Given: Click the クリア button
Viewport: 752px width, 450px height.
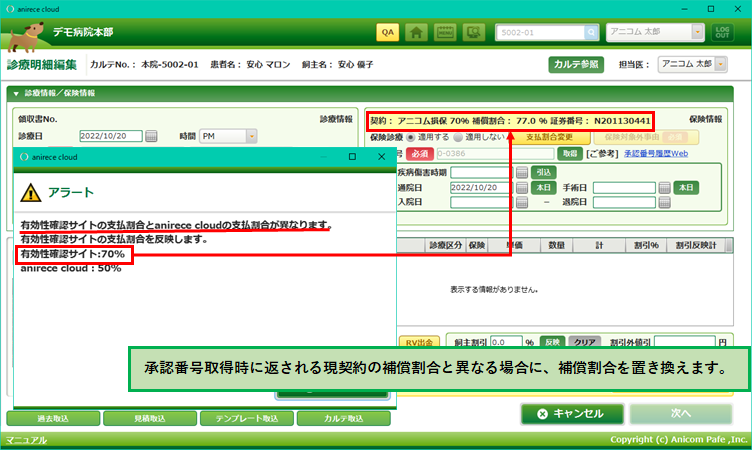Looking at the screenshot, I should pos(585,342).
